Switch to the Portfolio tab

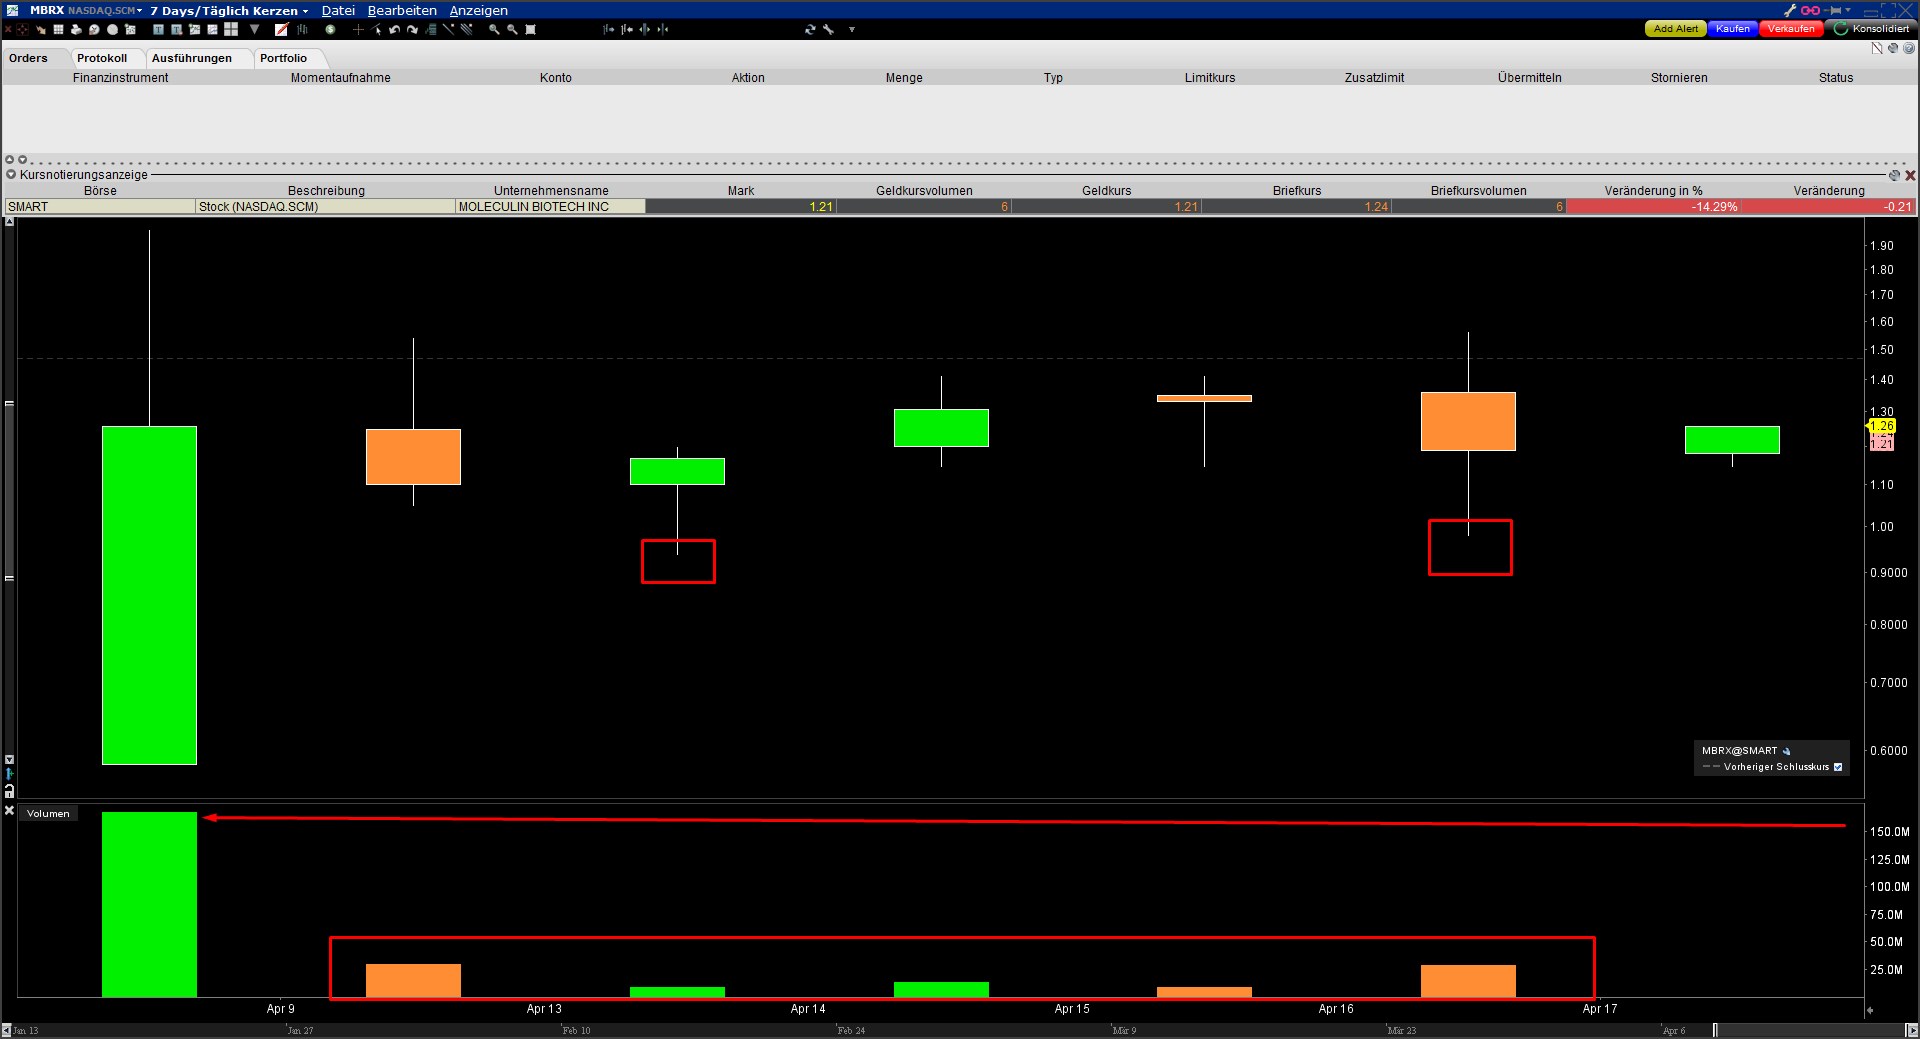(284, 58)
